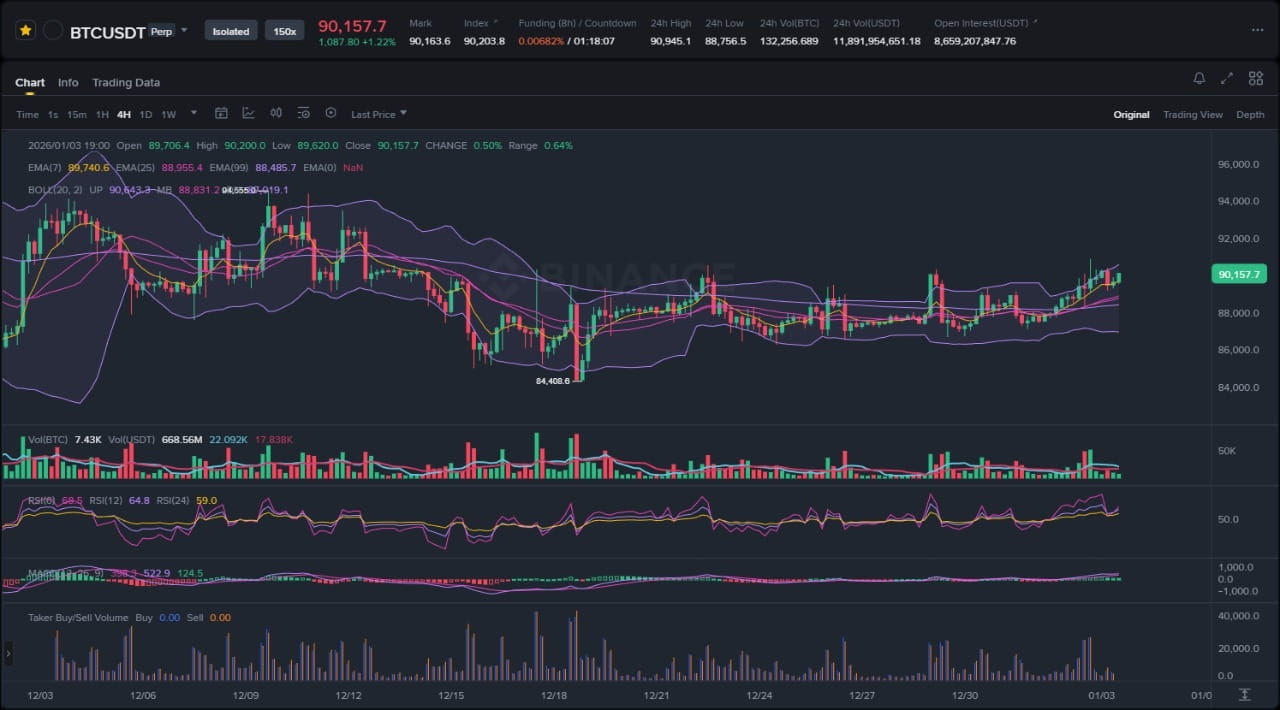This screenshot has width=1280, height=710.
Task: Click the current price tag 90,157.7 on axis
Action: [x=1239, y=274]
